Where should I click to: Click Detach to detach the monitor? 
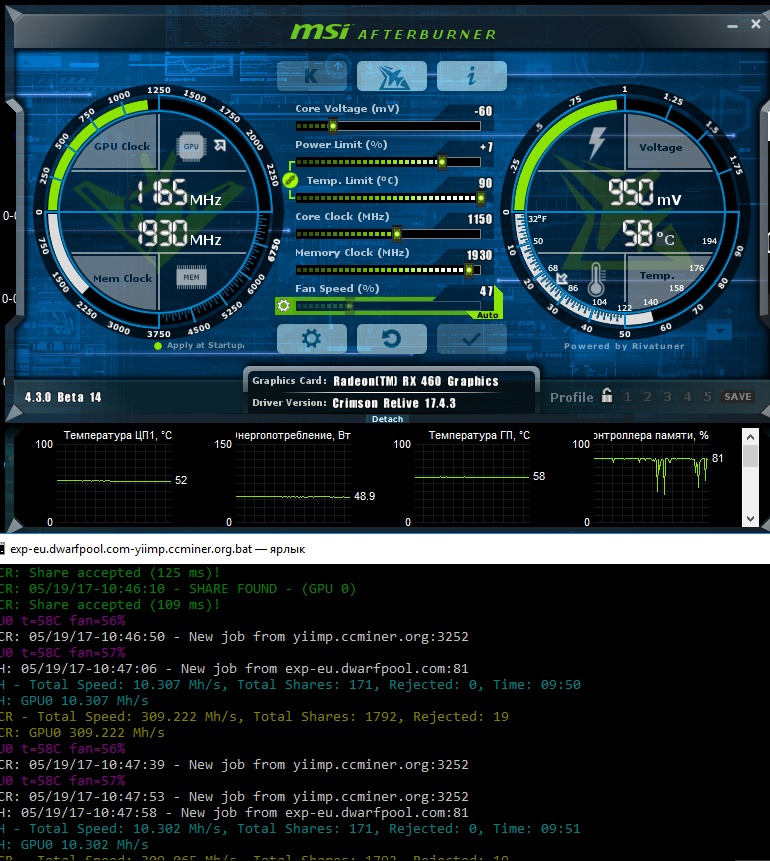point(387,419)
